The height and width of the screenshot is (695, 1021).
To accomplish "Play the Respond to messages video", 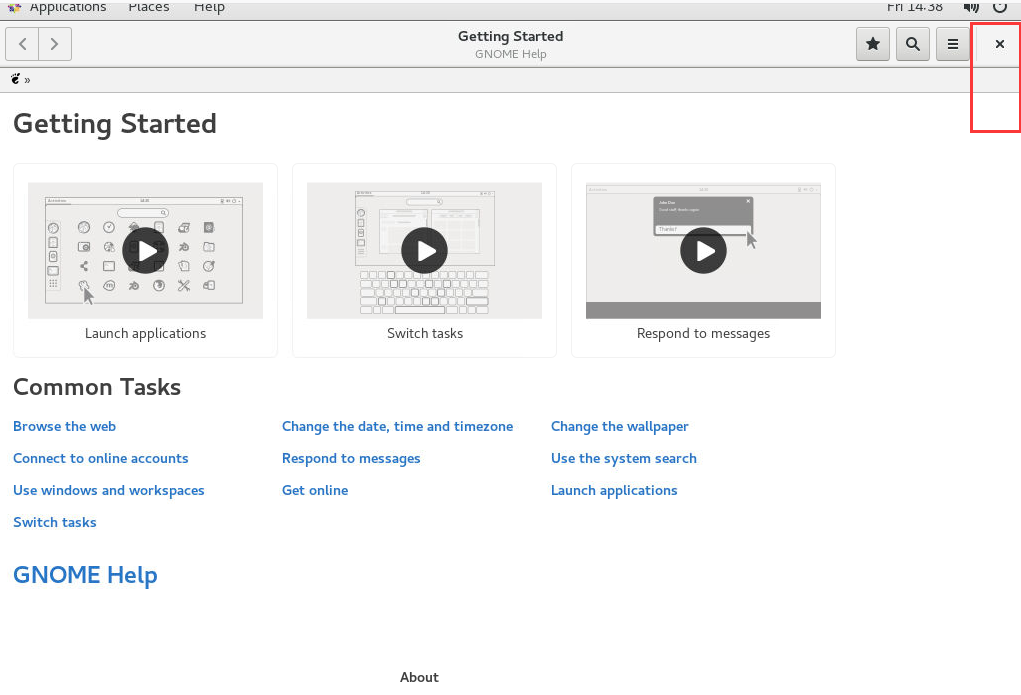I will 703,251.
